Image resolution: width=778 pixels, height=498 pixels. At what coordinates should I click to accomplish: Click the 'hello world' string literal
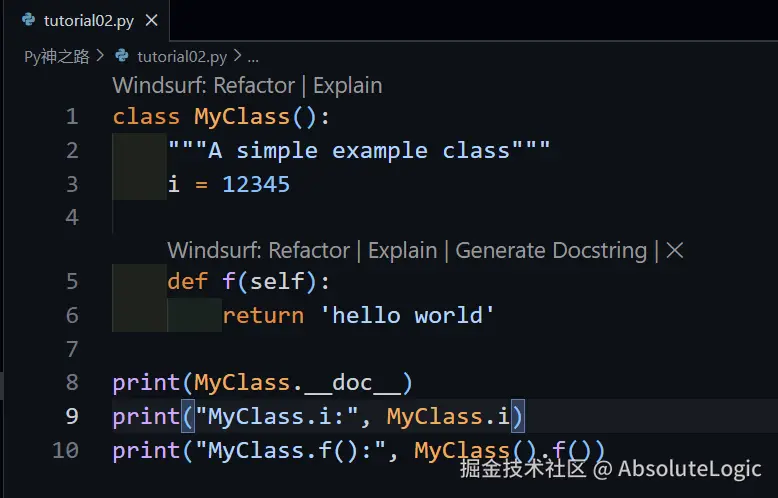(x=407, y=315)
